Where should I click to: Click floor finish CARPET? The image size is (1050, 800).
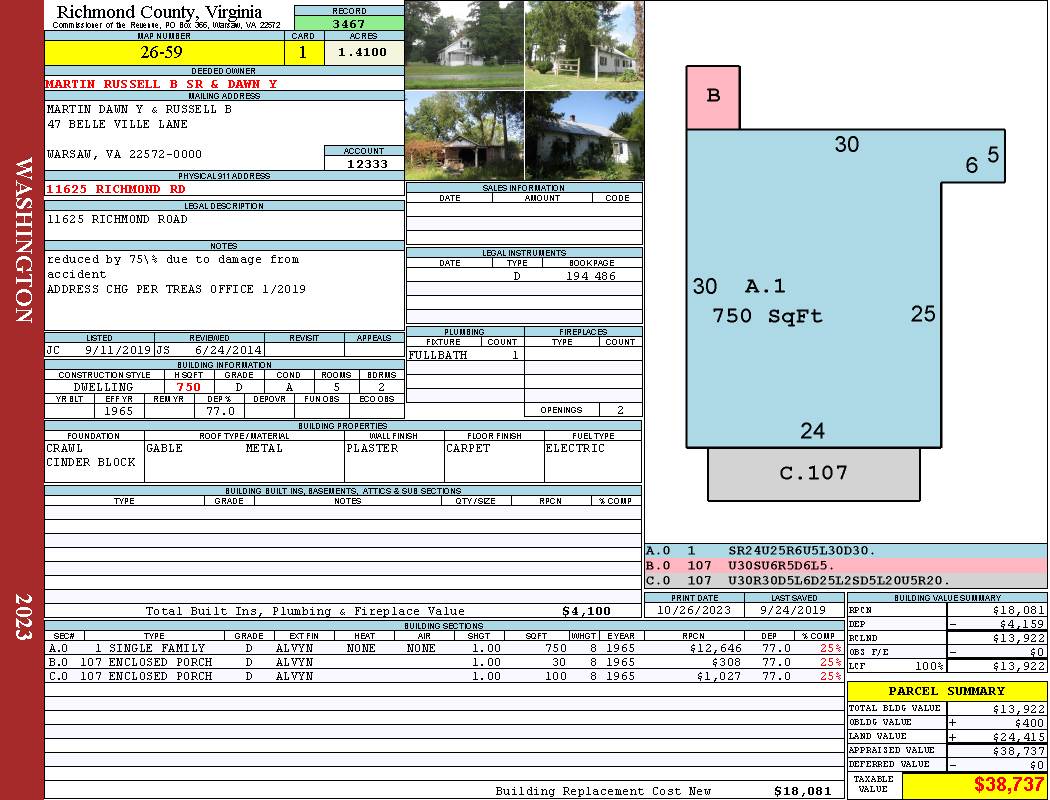click(x=468, y=448)
